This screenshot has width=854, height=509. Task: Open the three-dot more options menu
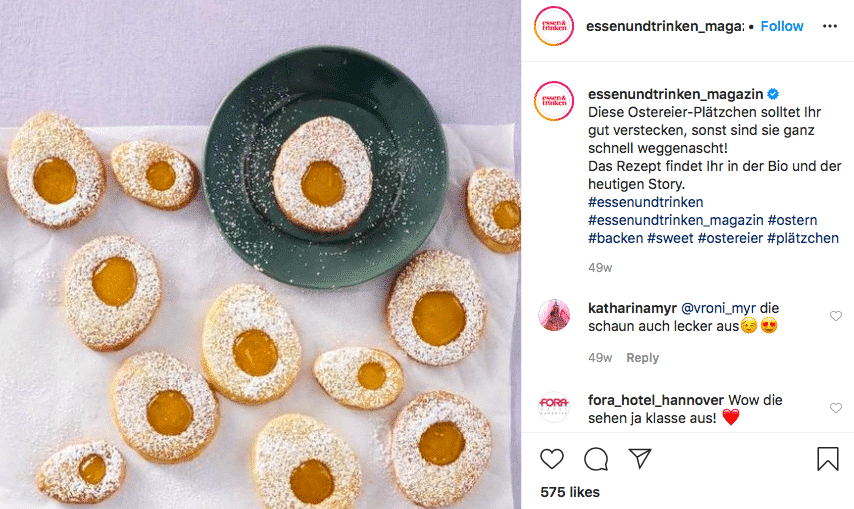click(x=829, y=26)
